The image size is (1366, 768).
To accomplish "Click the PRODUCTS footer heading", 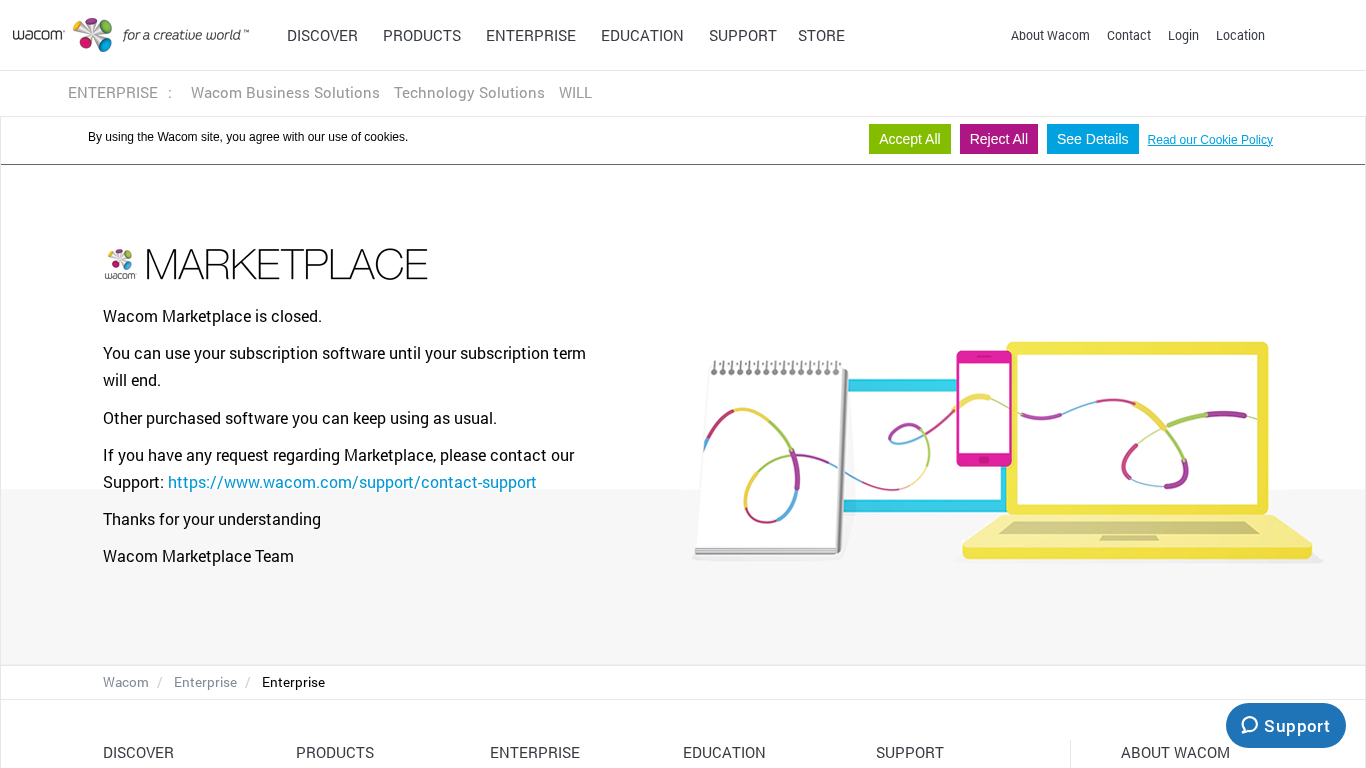I will click(335, 753).
